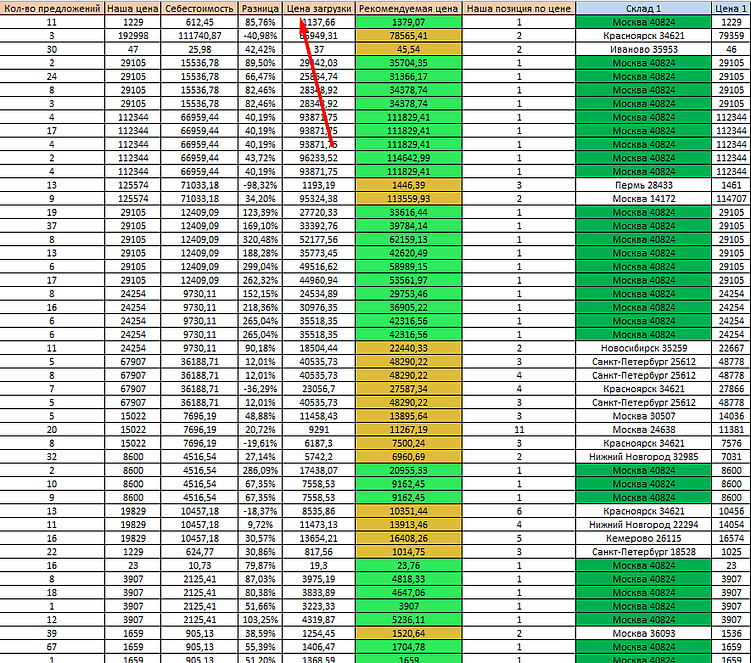The height and width of the screenshot is (663, 751).
Task: Select the difference cell 320,48%
Action: pyautogui.click(x=260, y=240)
